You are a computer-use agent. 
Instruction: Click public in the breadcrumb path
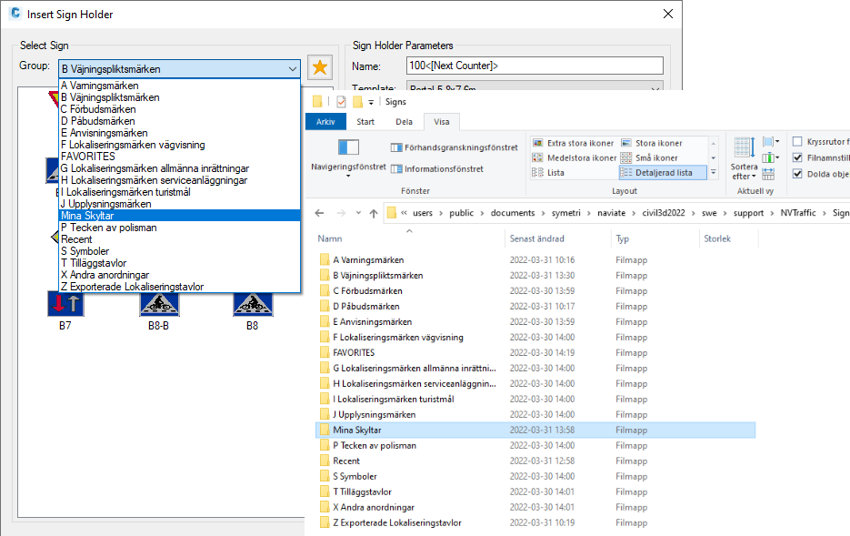coord(461,213)
